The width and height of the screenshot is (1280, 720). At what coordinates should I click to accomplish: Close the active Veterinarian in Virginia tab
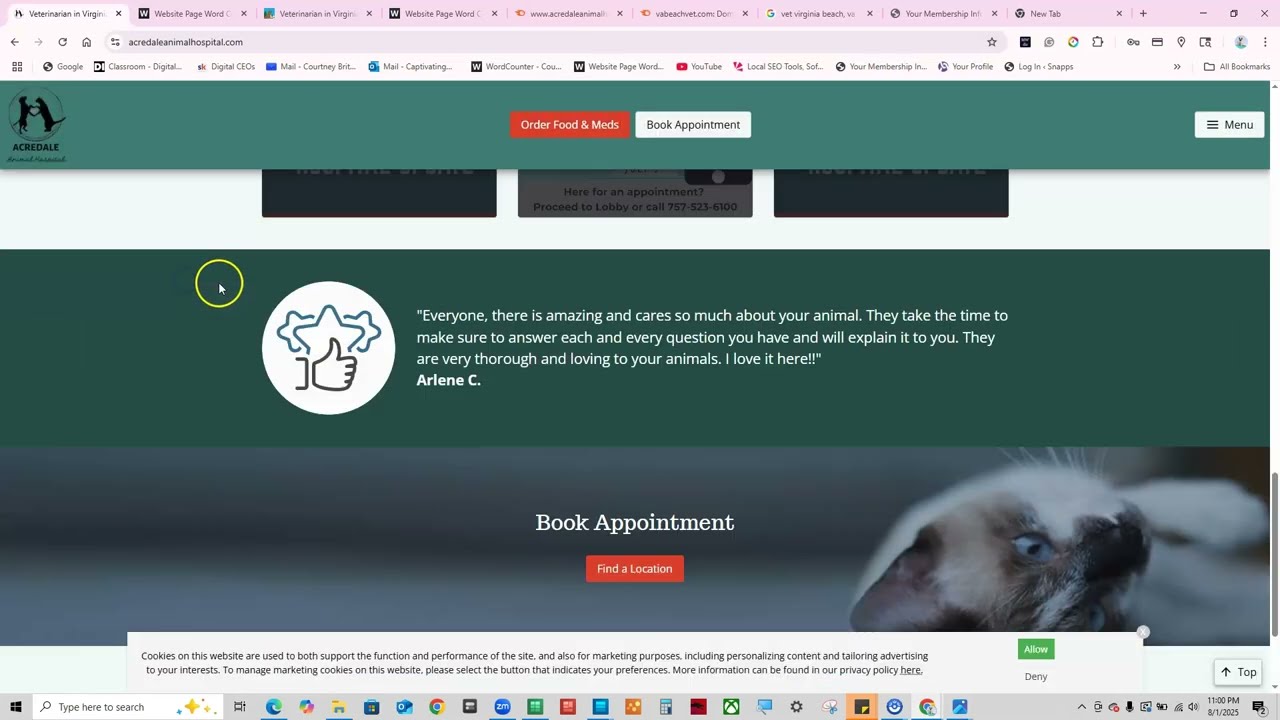click(x=118, y=14)
